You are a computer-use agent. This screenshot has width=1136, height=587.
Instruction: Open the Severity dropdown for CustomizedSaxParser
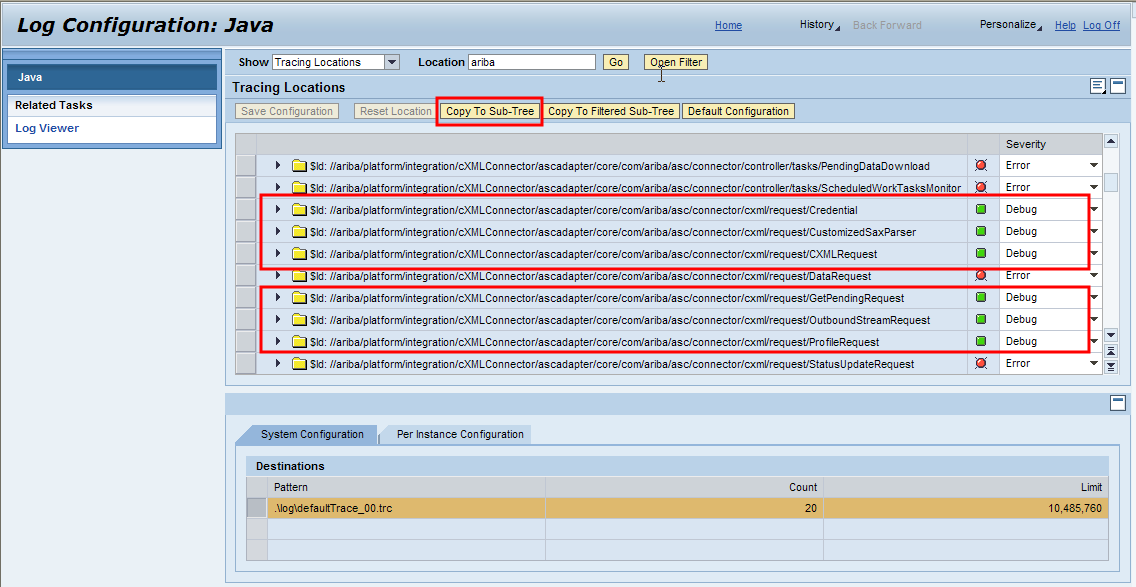click(x=1092, y=231)
